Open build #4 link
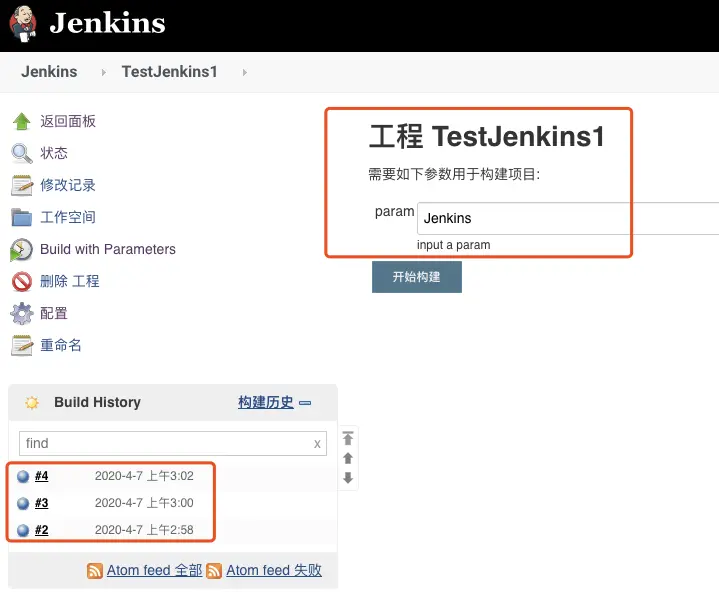Viewport: 719px width, 596px height. (x=41, y=476)
